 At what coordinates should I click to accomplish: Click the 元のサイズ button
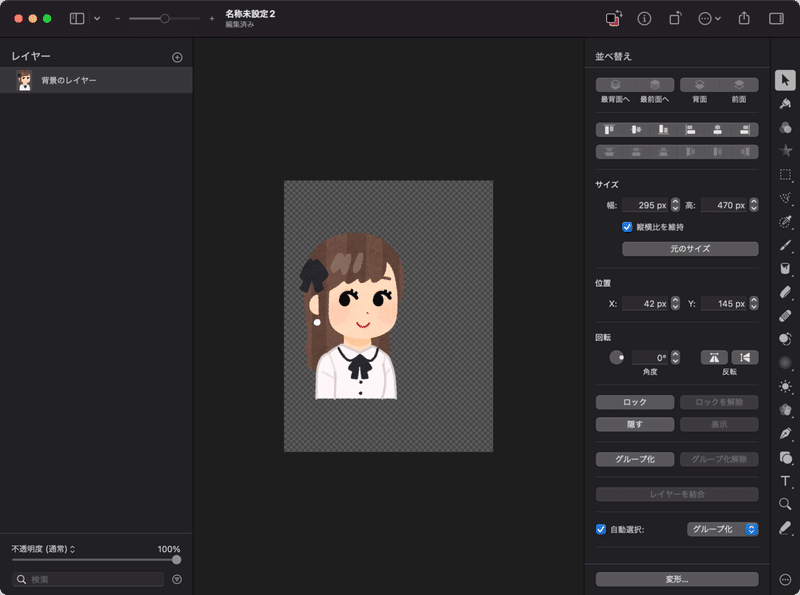(x=690, y=249)
